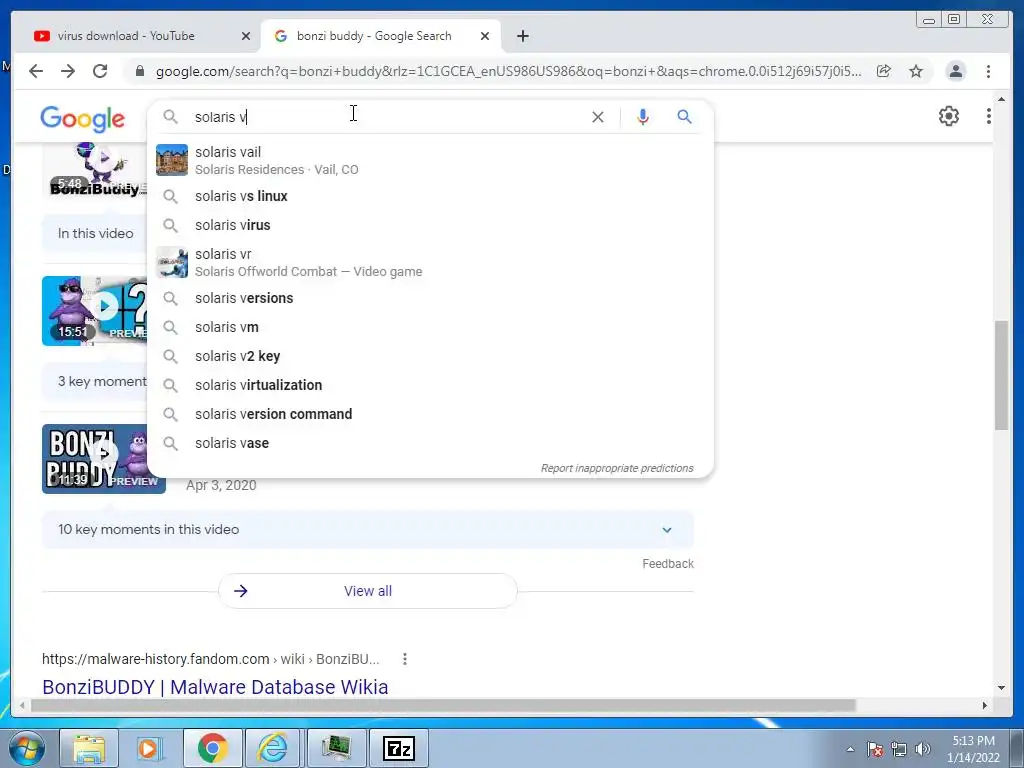Choose suggestion solaris vs linux

pos(430,196)
